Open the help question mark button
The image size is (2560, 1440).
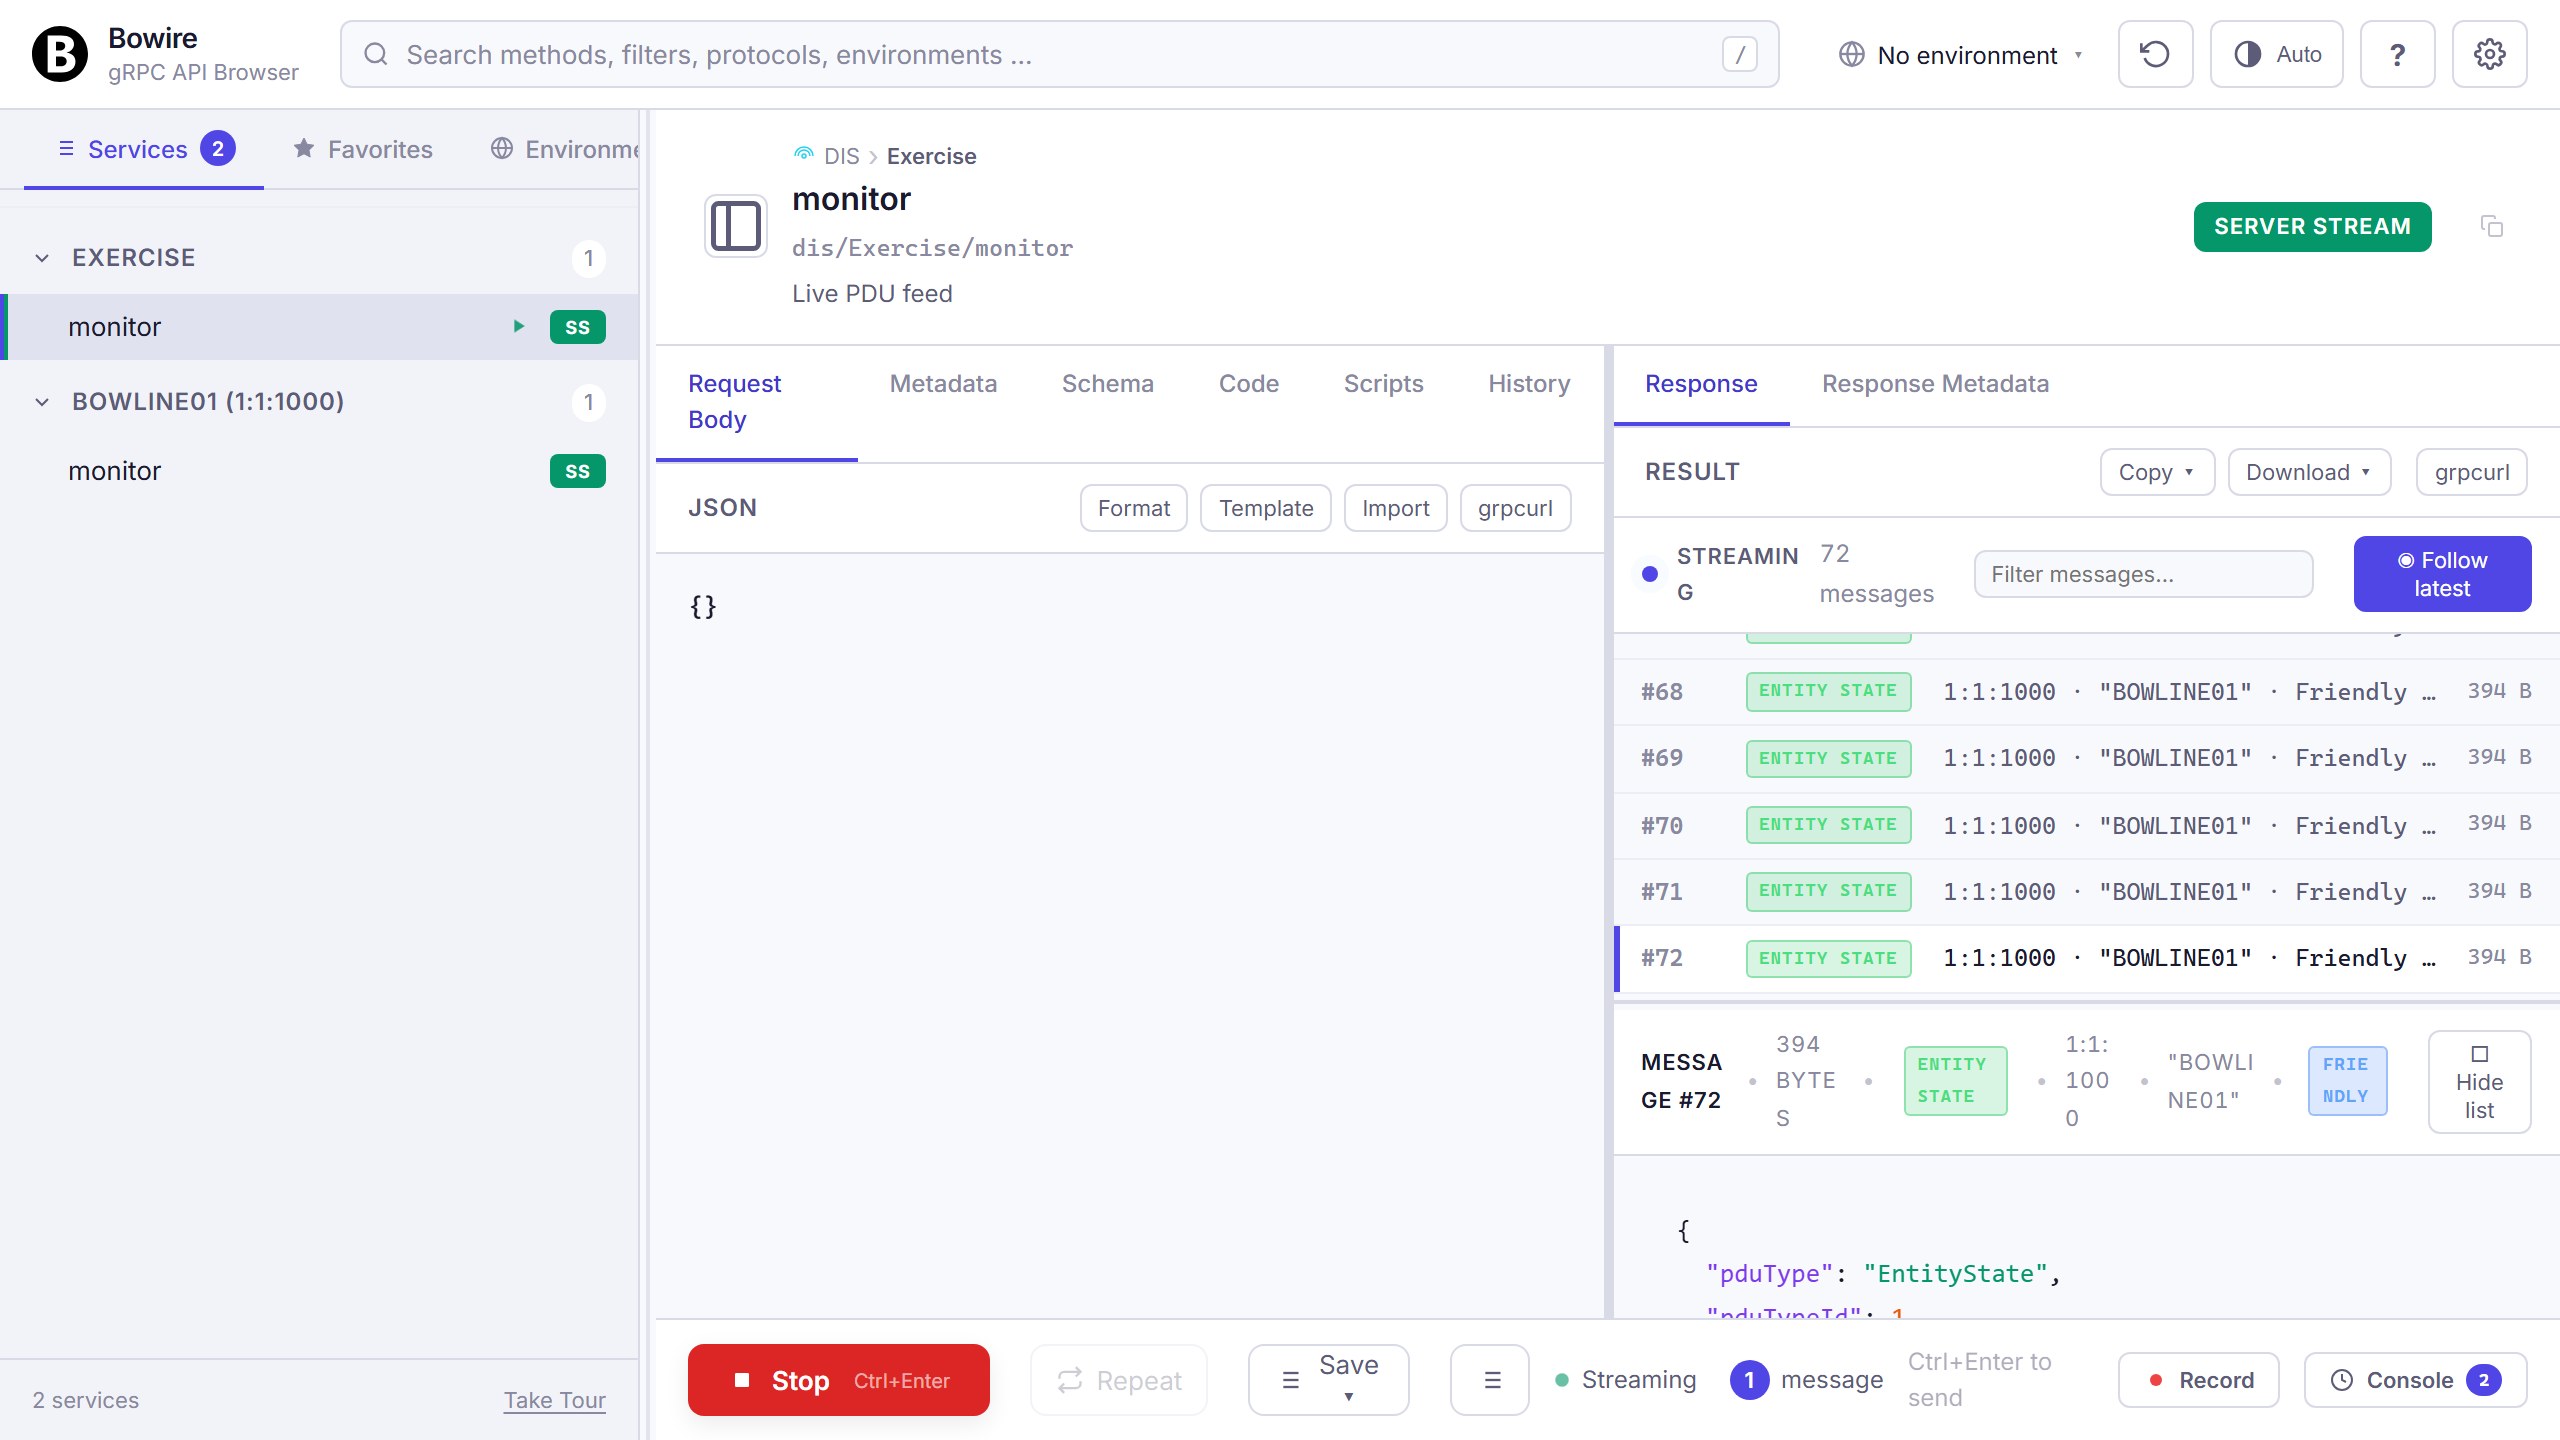[2397, 54]
